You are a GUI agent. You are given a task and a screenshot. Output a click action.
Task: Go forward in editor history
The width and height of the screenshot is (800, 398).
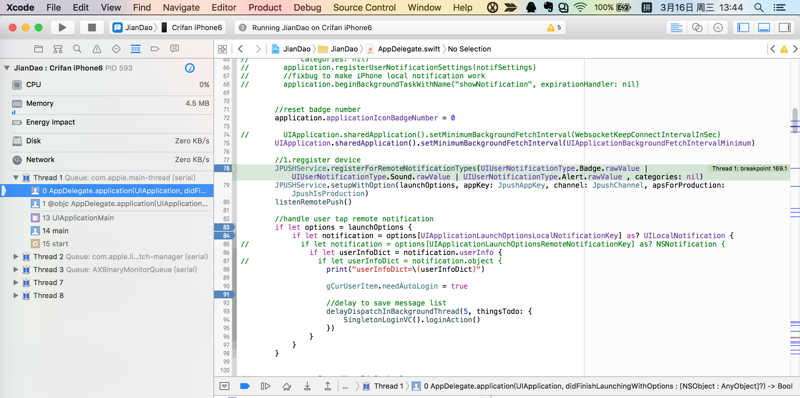(x=258, y=49)
